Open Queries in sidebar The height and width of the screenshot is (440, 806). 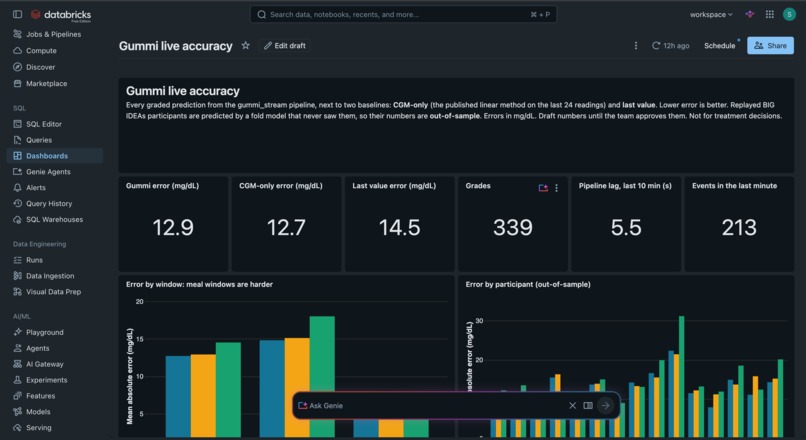click(x=39, y=140)
